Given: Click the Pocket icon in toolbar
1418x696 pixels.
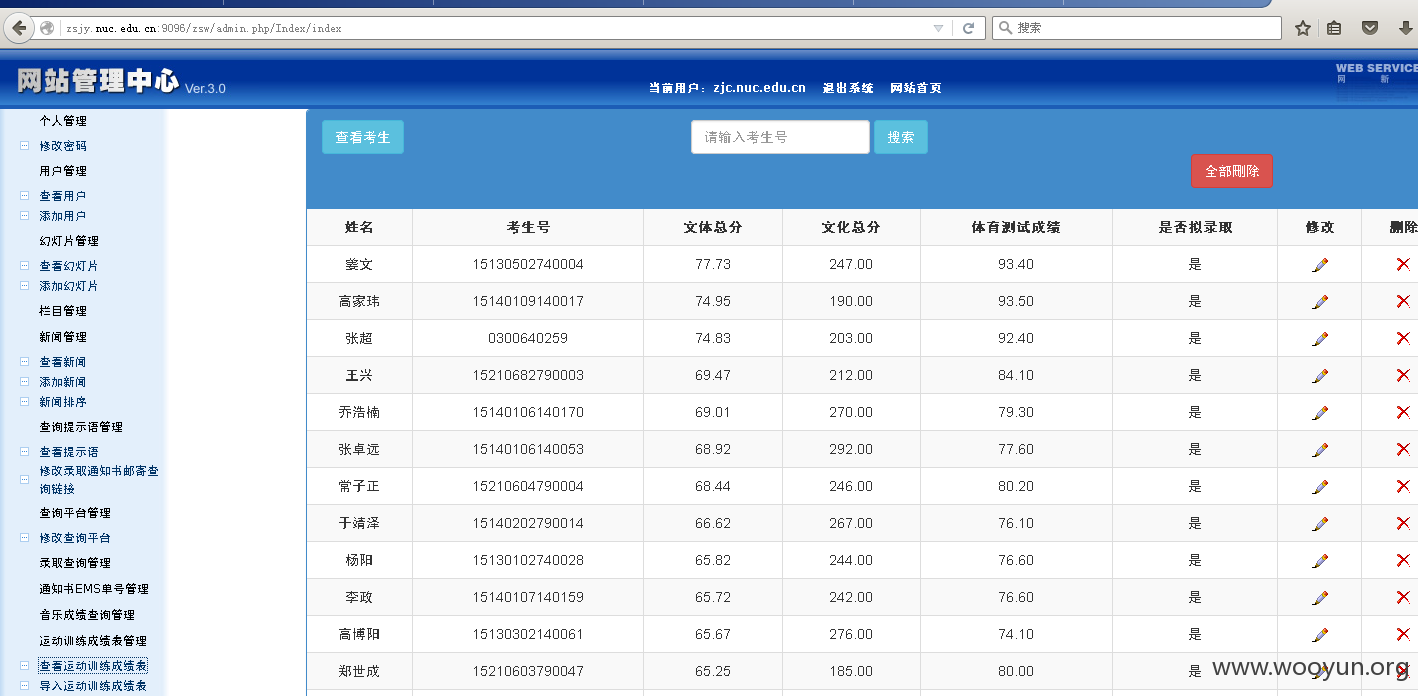Looking at the screenshot, I should point(1370,28).
